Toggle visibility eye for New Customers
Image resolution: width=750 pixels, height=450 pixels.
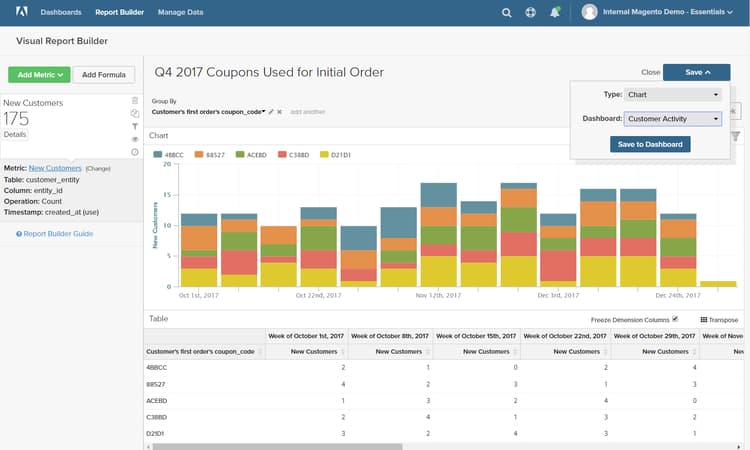pyautogui.click(x=135, y=139)
